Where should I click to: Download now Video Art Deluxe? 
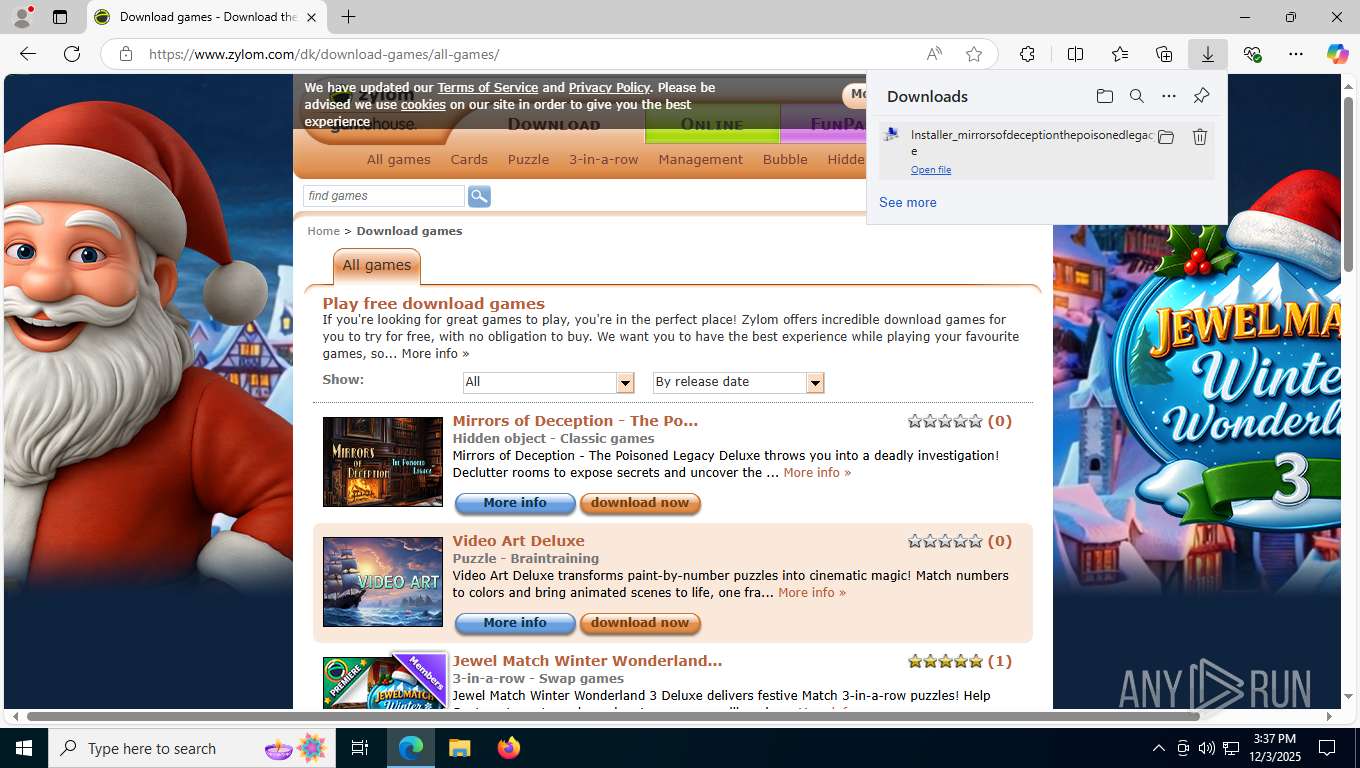coord(640,623)
